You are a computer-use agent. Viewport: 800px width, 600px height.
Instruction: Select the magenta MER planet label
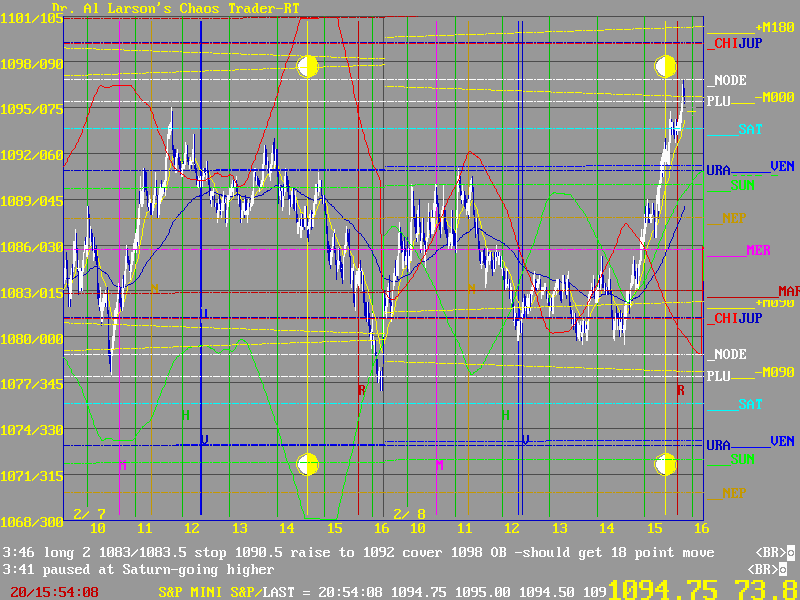coord(758,250)
